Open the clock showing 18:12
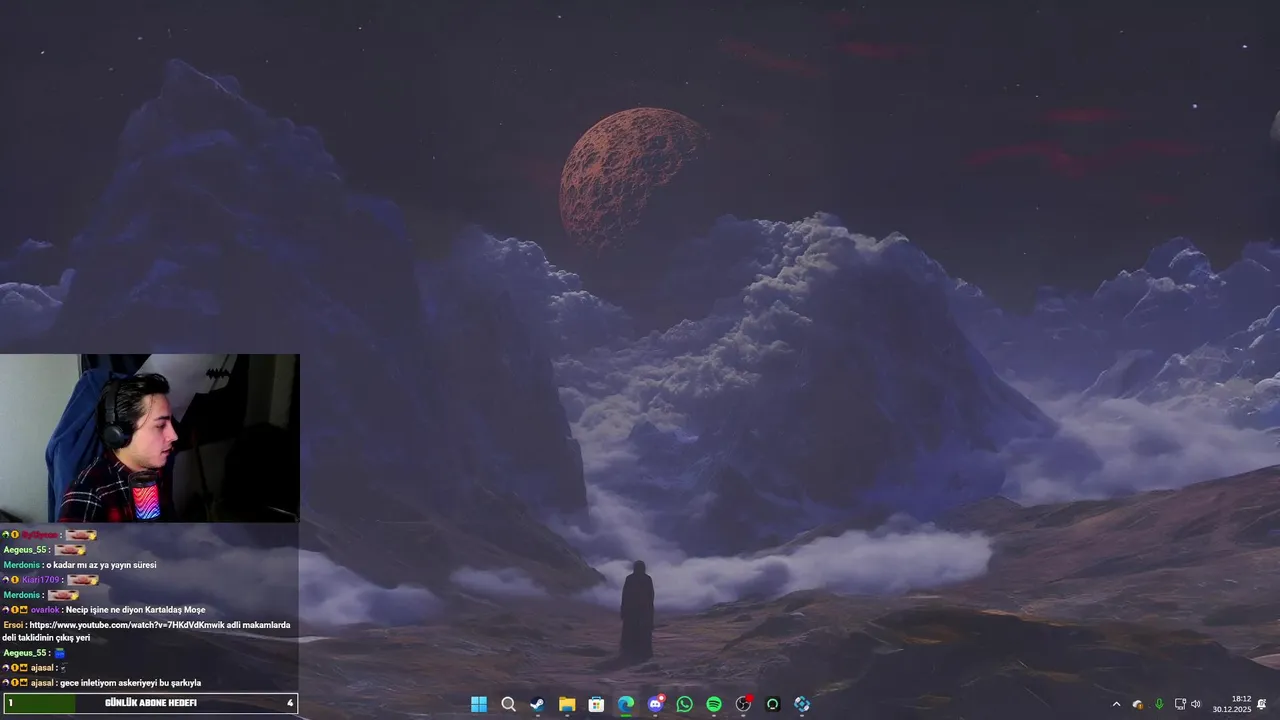Image resolution: width=1280 pixels, height=720 pixels. point(1232,704)
